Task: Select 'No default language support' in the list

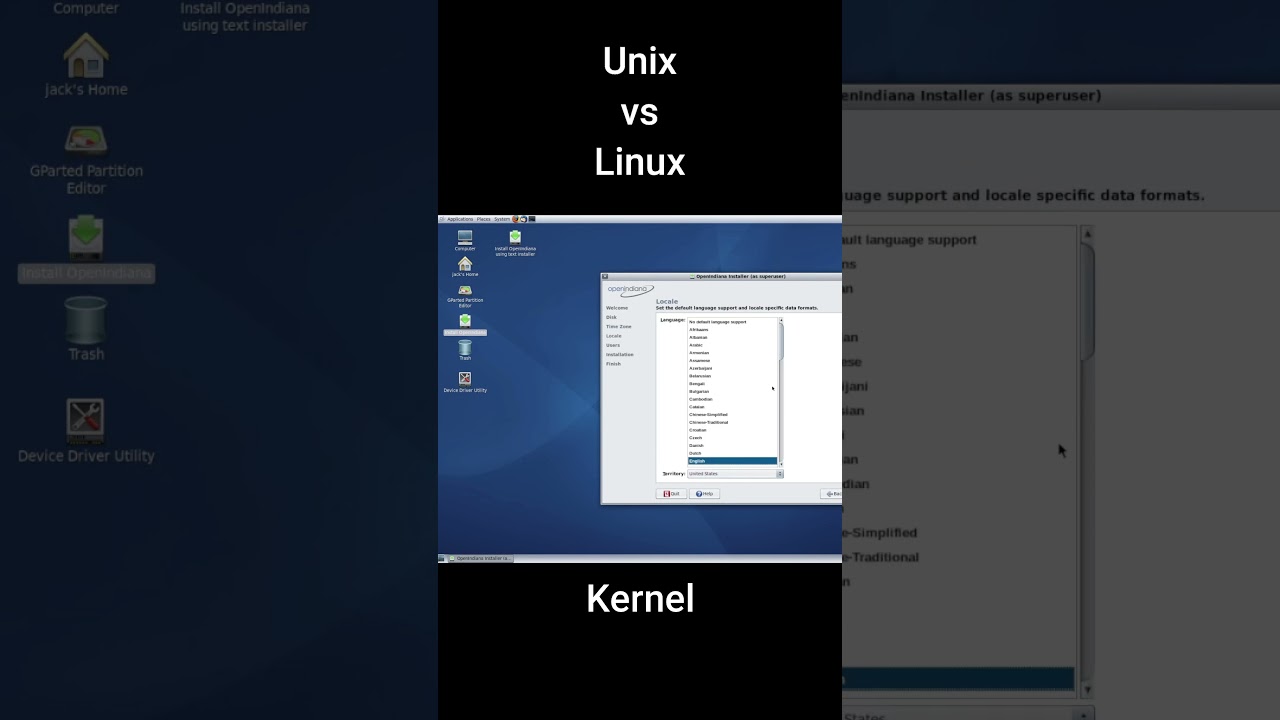Action: point(732,322)
